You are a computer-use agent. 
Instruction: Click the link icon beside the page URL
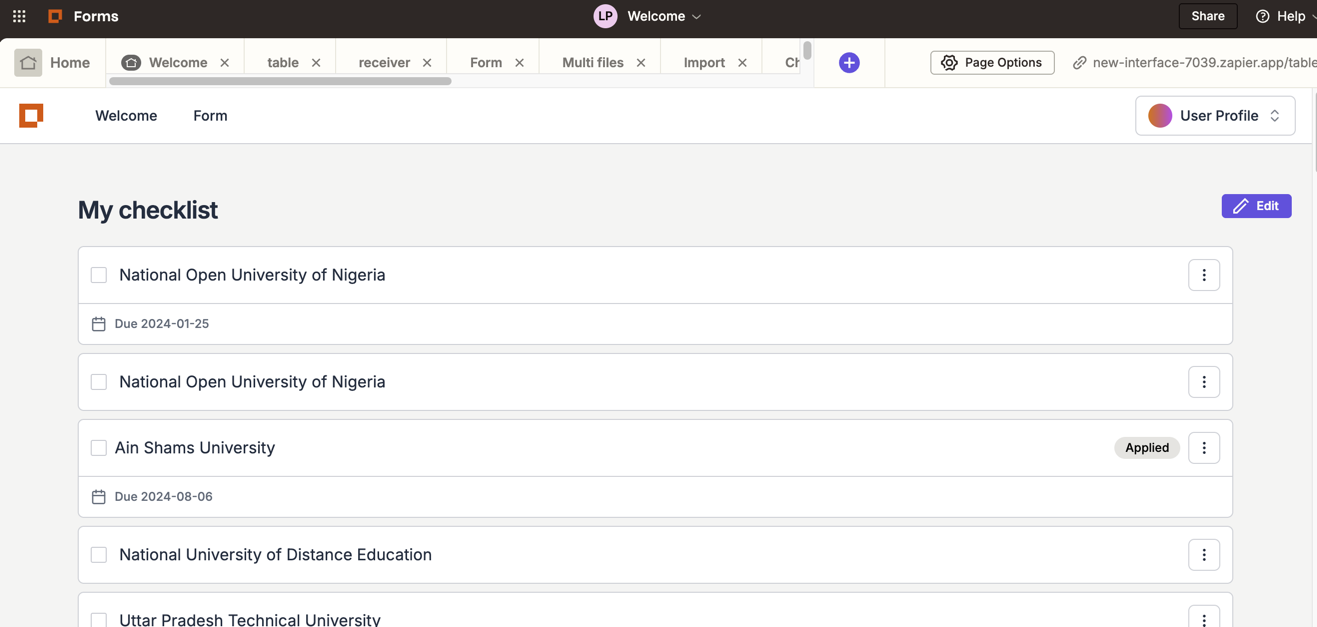[1078, 62]
